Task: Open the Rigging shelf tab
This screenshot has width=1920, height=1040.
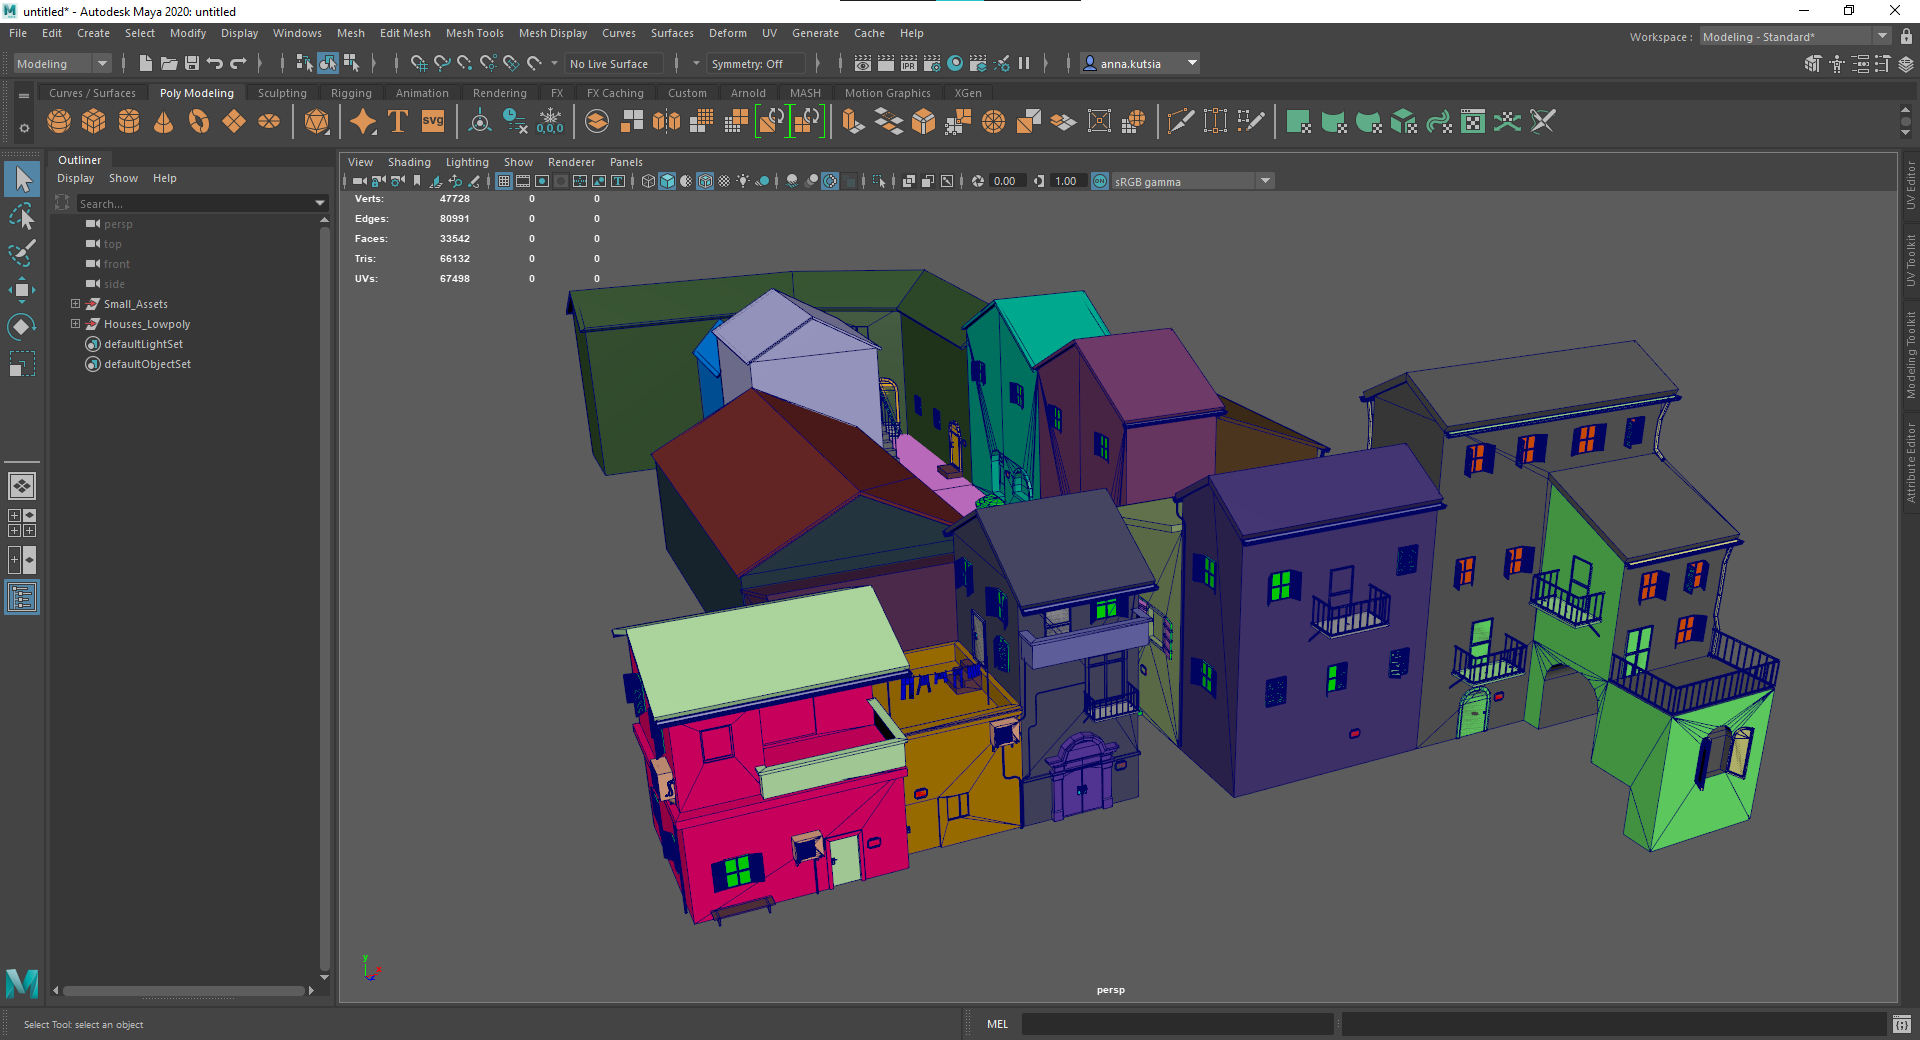Action: click(x=351, y=93)
